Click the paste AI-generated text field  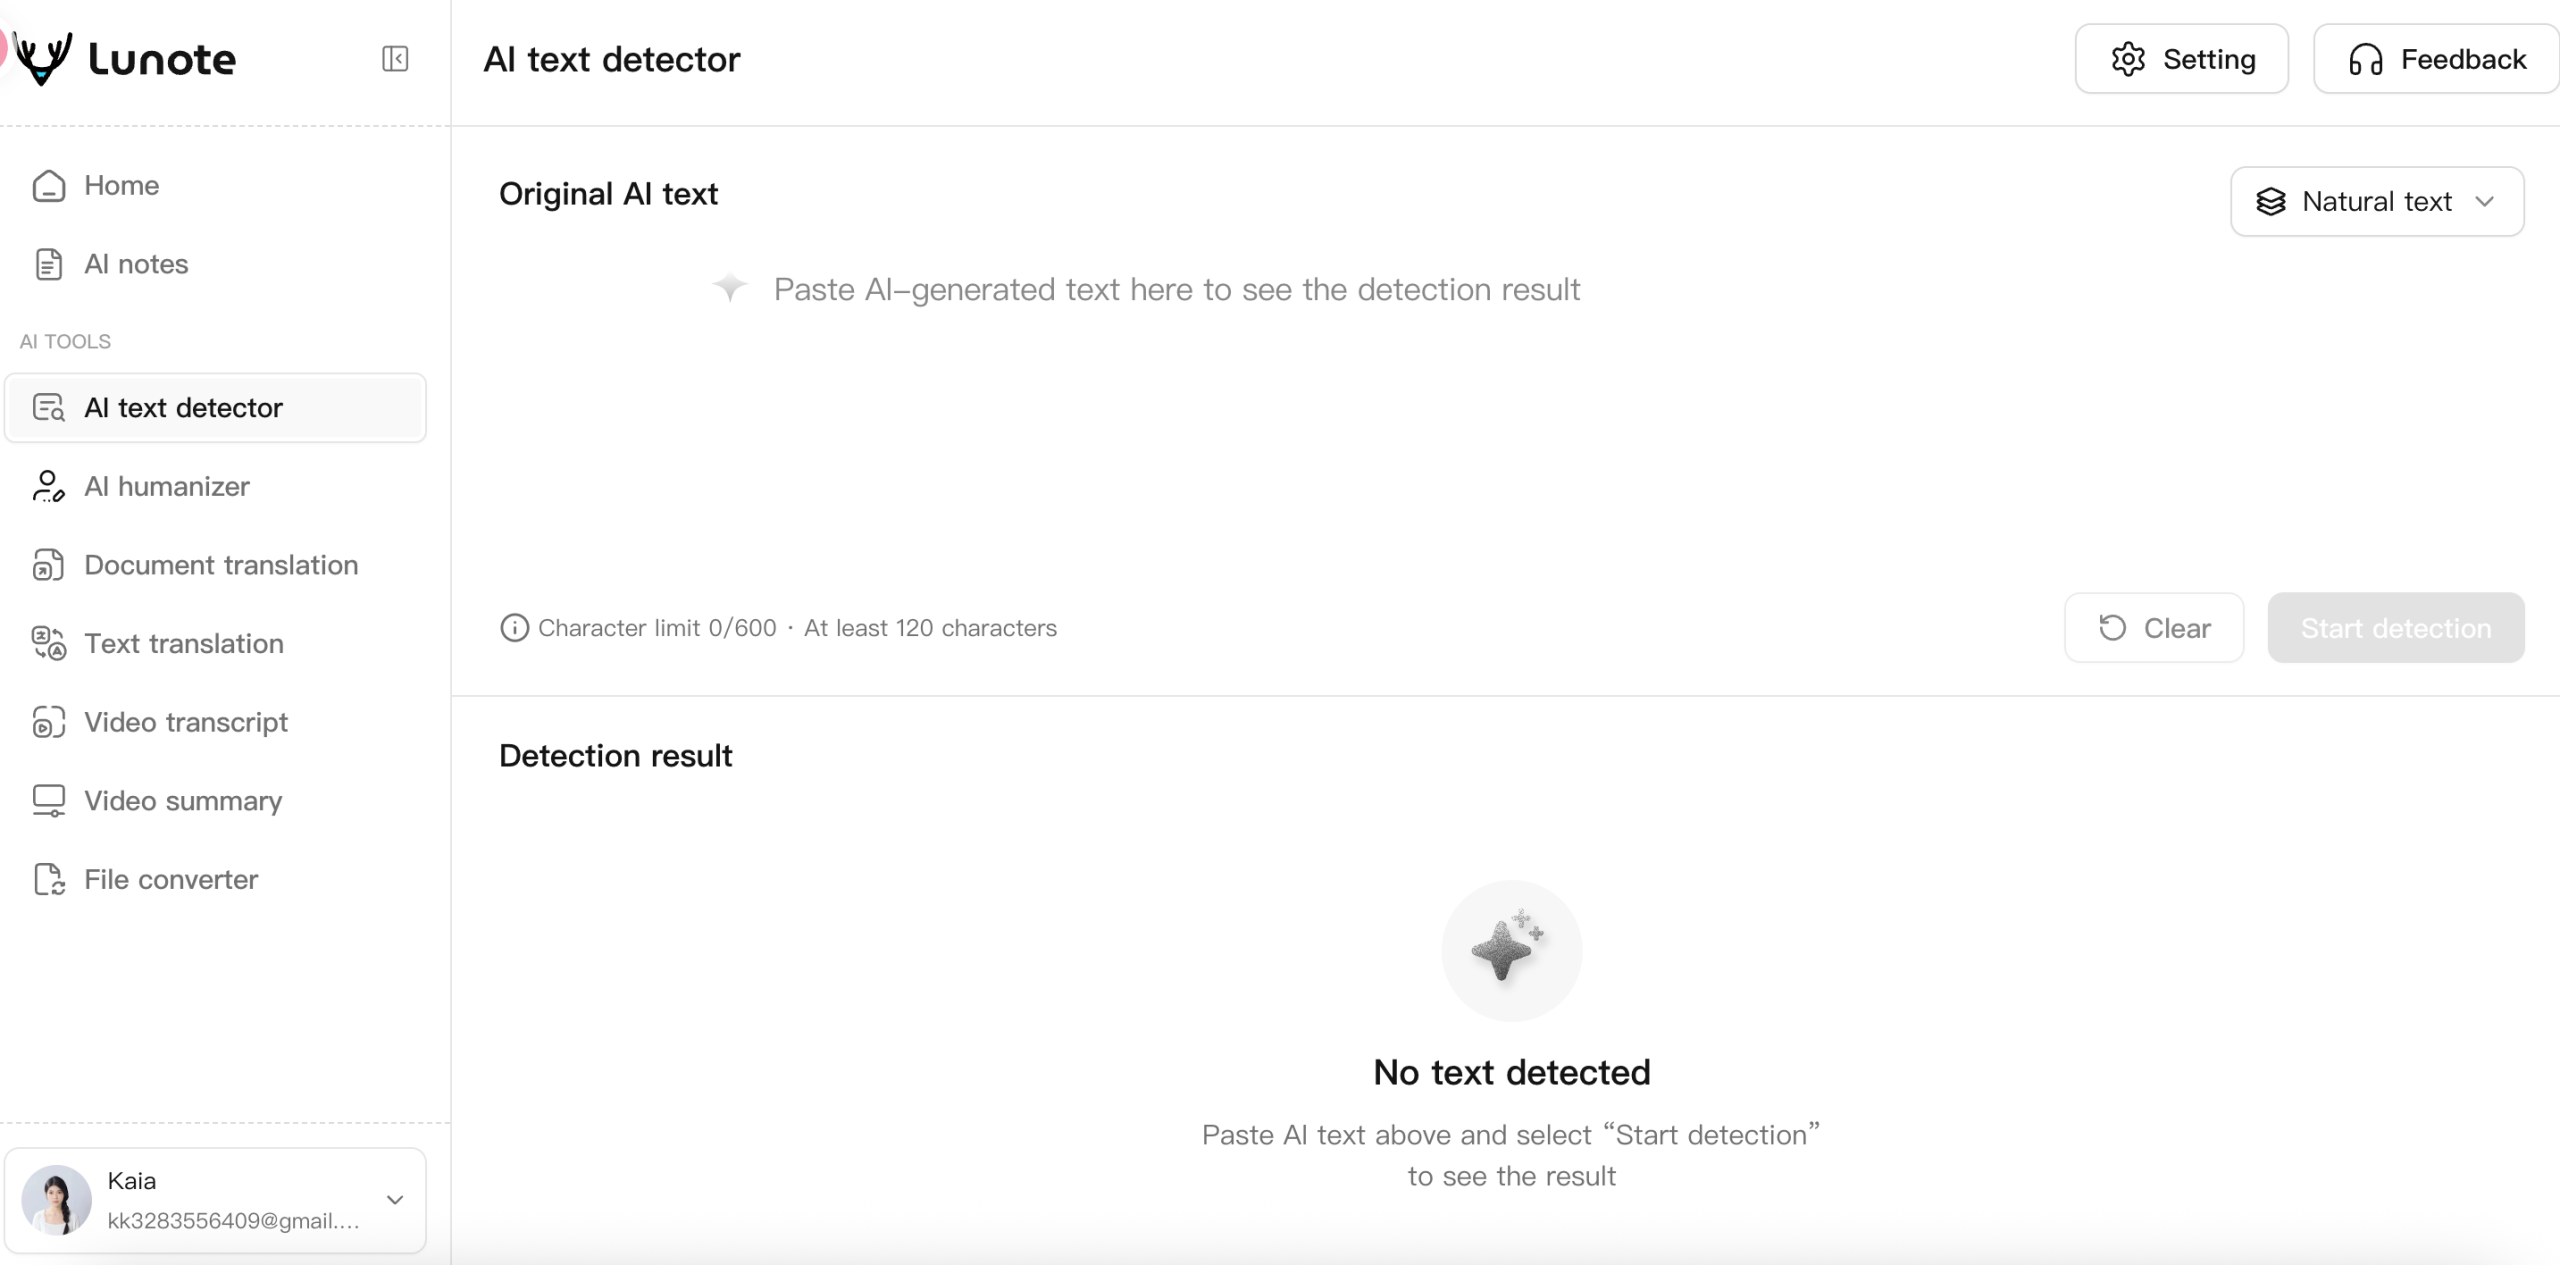coord(1510,410)
